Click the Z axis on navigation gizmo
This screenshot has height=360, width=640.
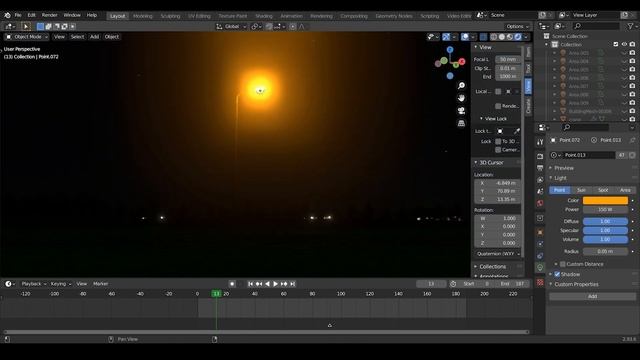click(450, 49)
